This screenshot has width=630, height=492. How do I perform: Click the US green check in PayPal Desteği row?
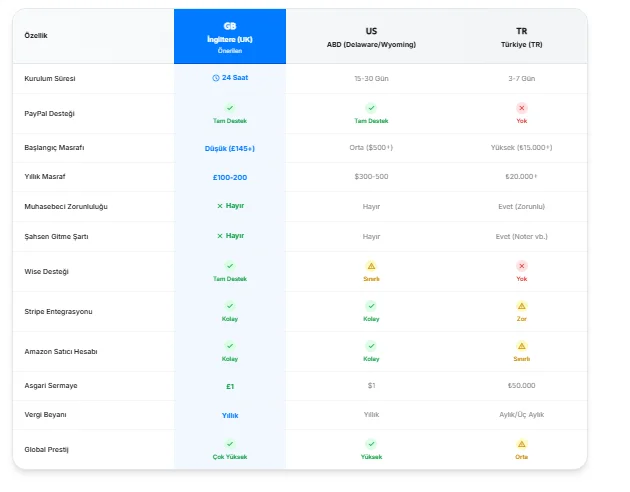(x=371, y=108)
